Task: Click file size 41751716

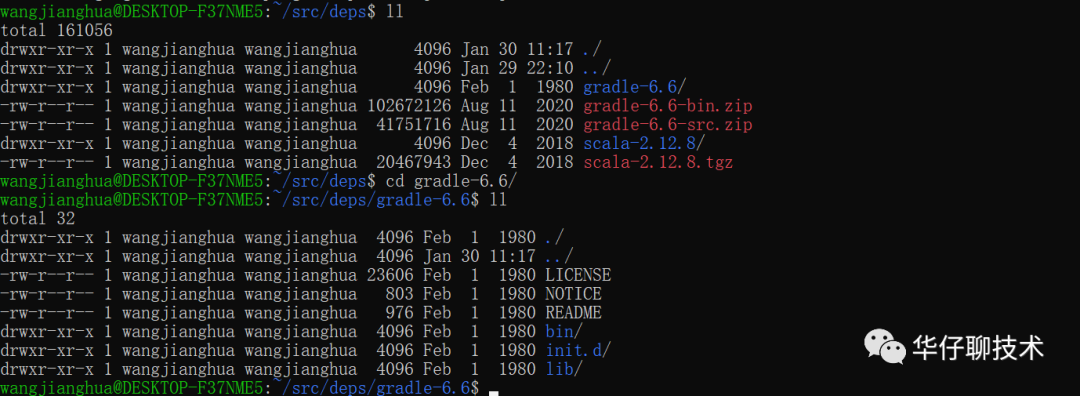Action: pos(414,125)
